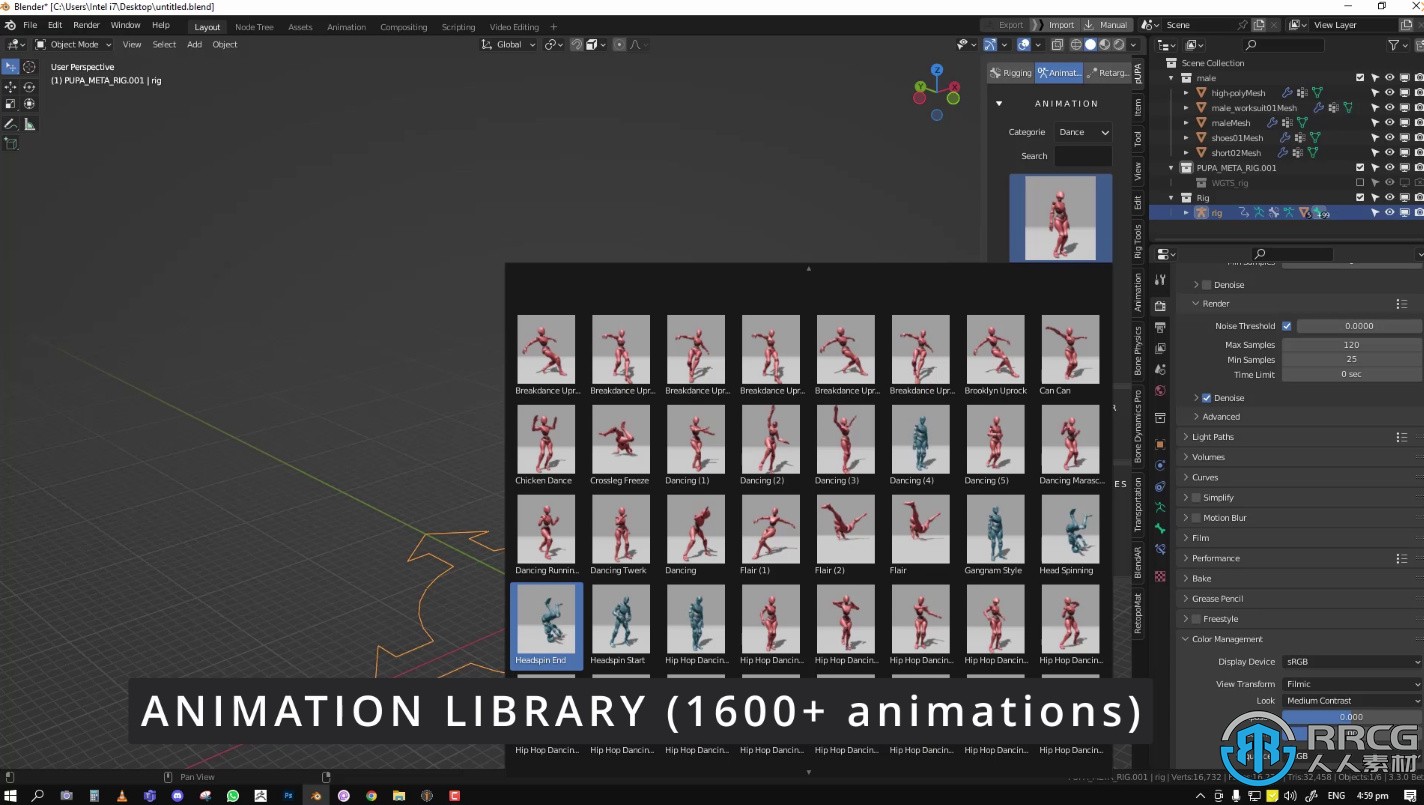1424x805 pixels.
Task: Select the Select Box tool
Action: (10, 67)
